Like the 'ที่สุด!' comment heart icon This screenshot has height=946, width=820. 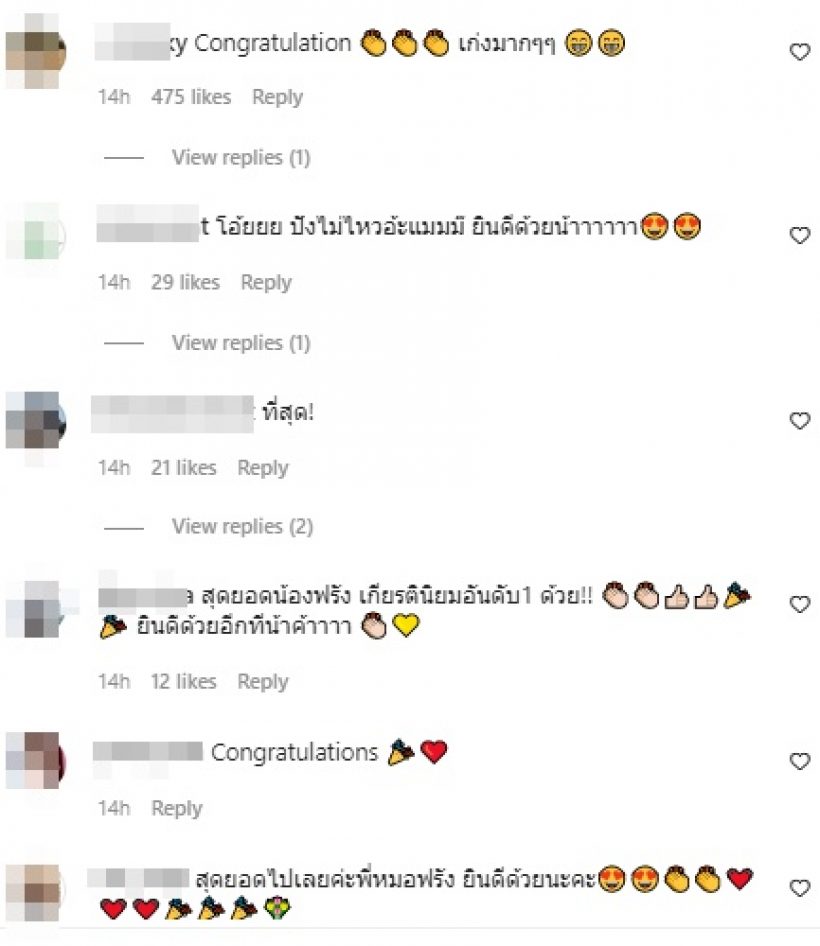[x=799, y=421]
